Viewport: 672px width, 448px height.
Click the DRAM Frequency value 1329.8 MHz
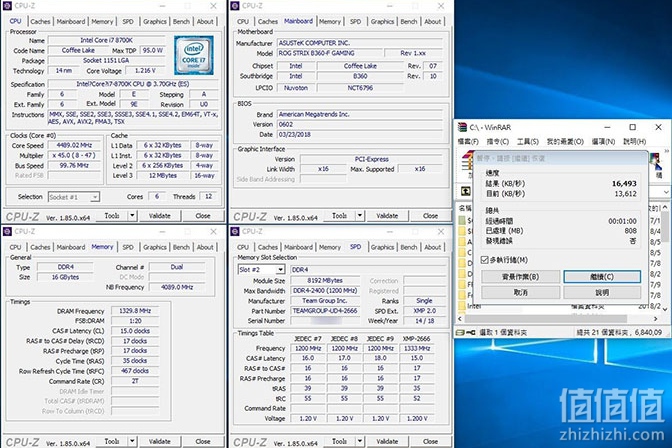tap(135, 311)
